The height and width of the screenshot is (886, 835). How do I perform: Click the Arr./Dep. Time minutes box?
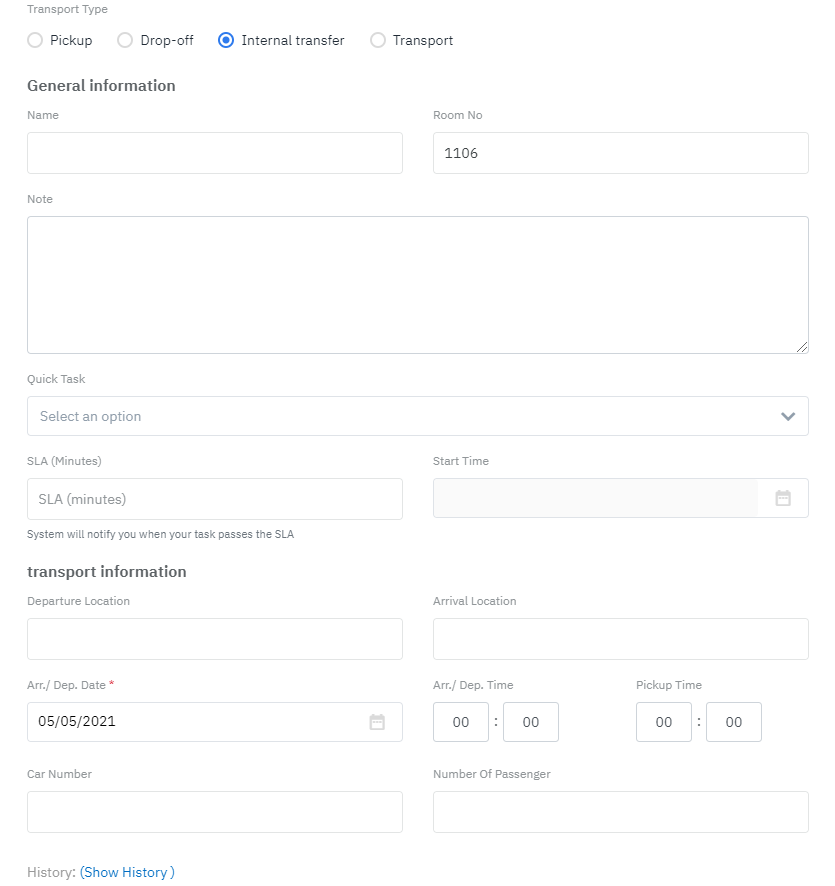tap(531, 722)
